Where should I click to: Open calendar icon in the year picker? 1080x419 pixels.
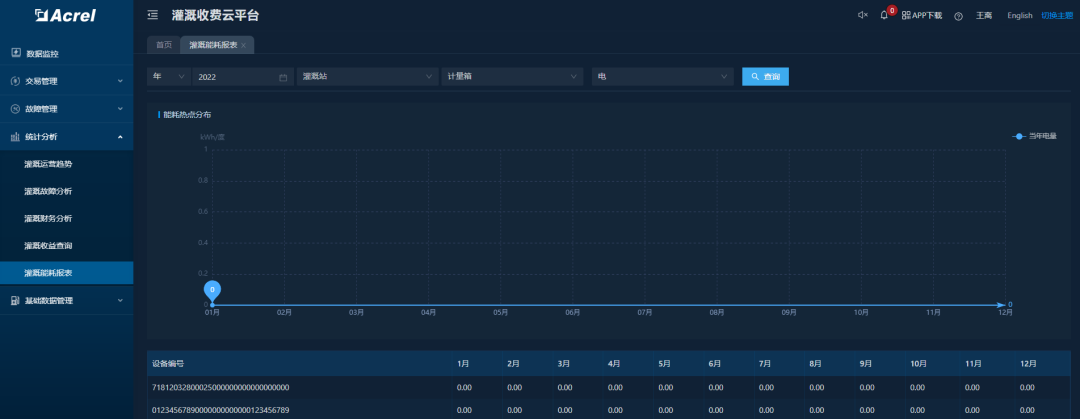282,77
